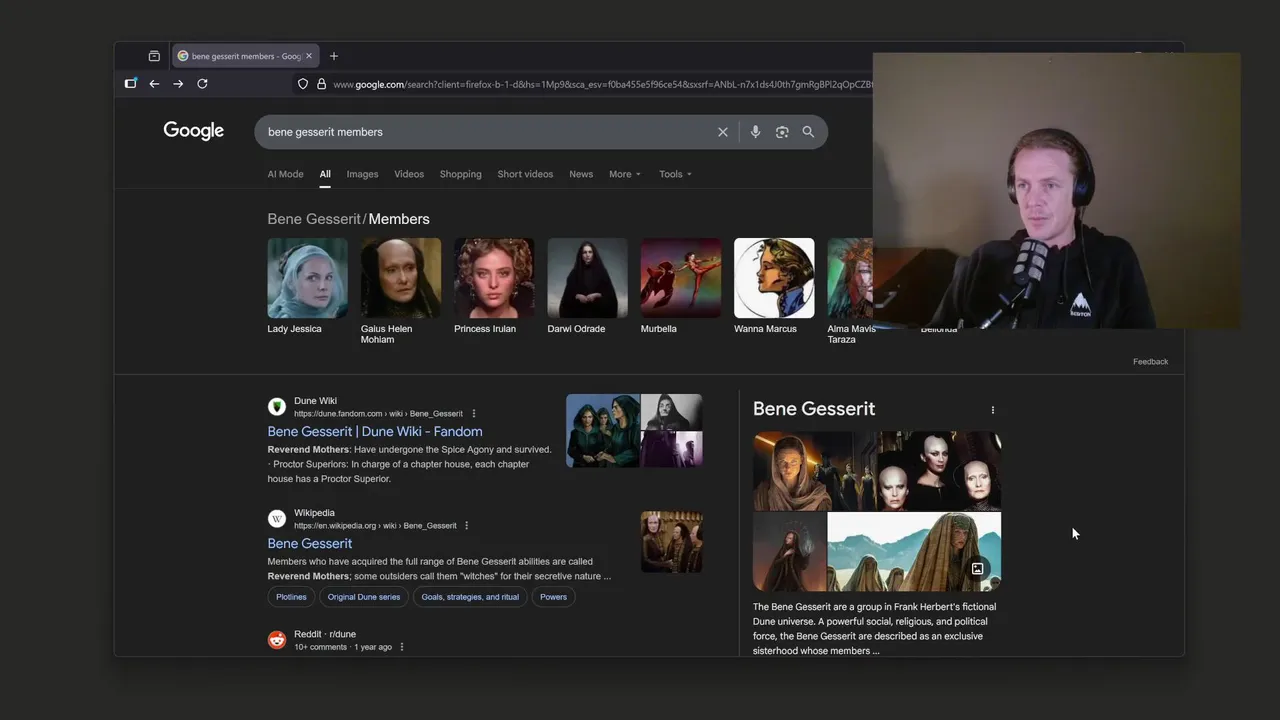Click the image gallery icon on panel photos
The image size is (1280, 720).
tap(978, 569)
